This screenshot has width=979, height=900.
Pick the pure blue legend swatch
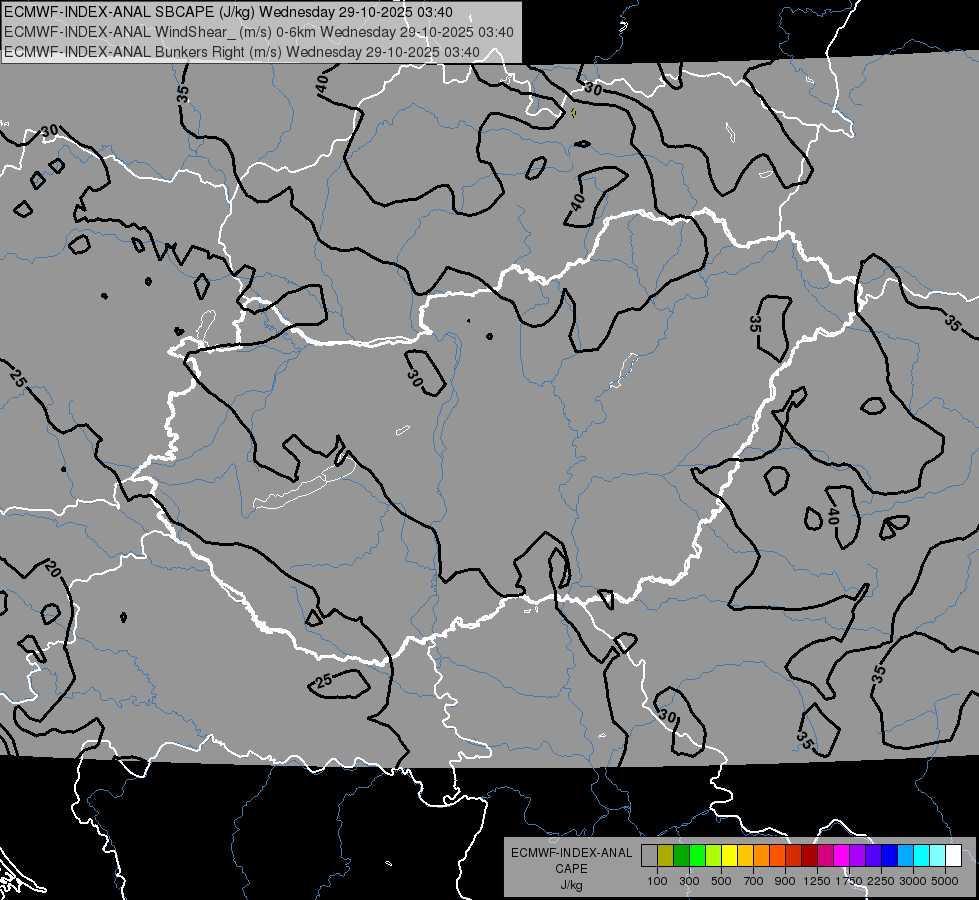tap(890, 855)
